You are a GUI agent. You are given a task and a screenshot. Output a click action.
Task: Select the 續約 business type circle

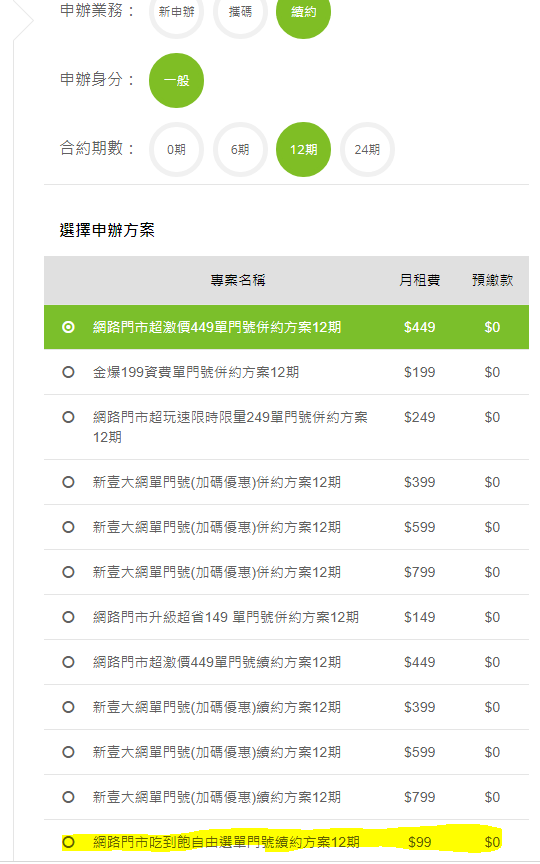coord(304,12)
